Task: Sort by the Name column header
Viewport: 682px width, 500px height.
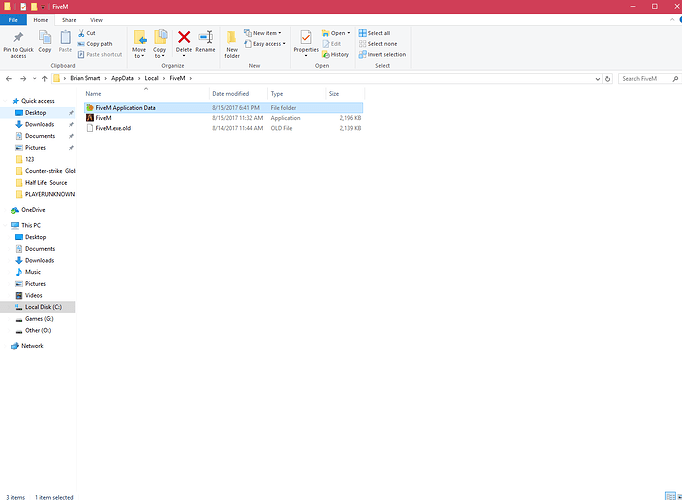Action: pos(146,93)
